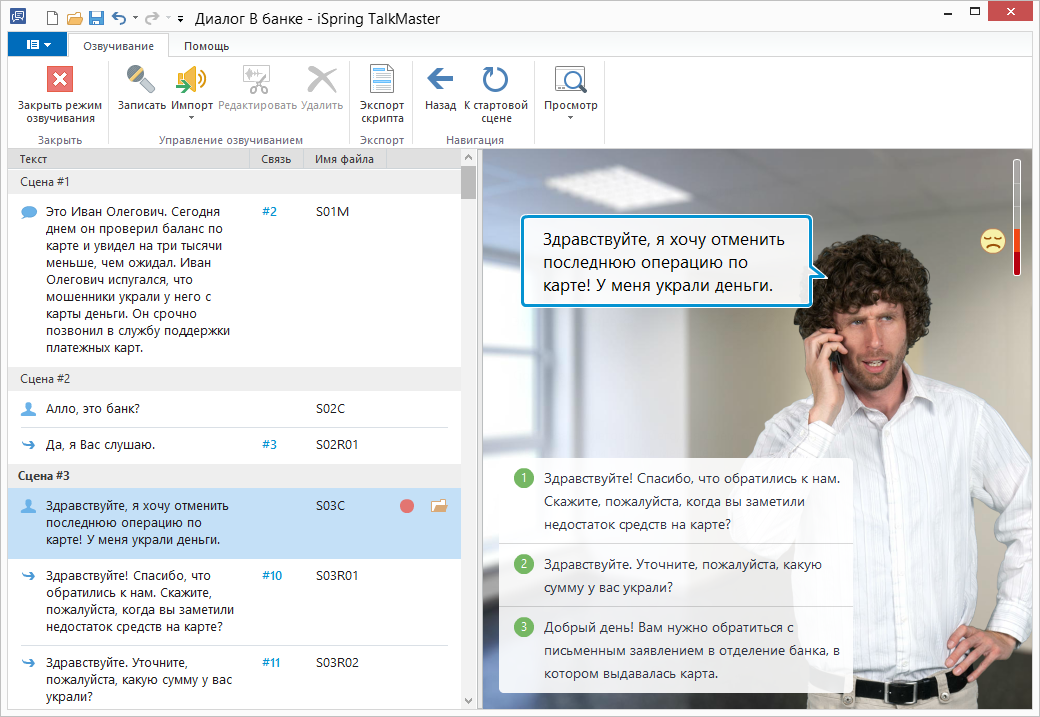This screenshot has width=1040, height=717.
Task: Choose reply option 1 in the preview
Action: (x=676, y=501)
